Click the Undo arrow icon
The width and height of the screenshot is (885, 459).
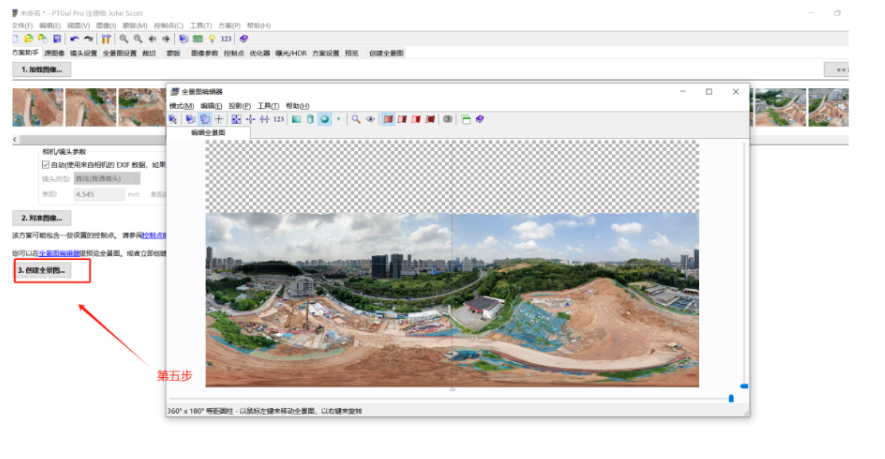(75, 38)
